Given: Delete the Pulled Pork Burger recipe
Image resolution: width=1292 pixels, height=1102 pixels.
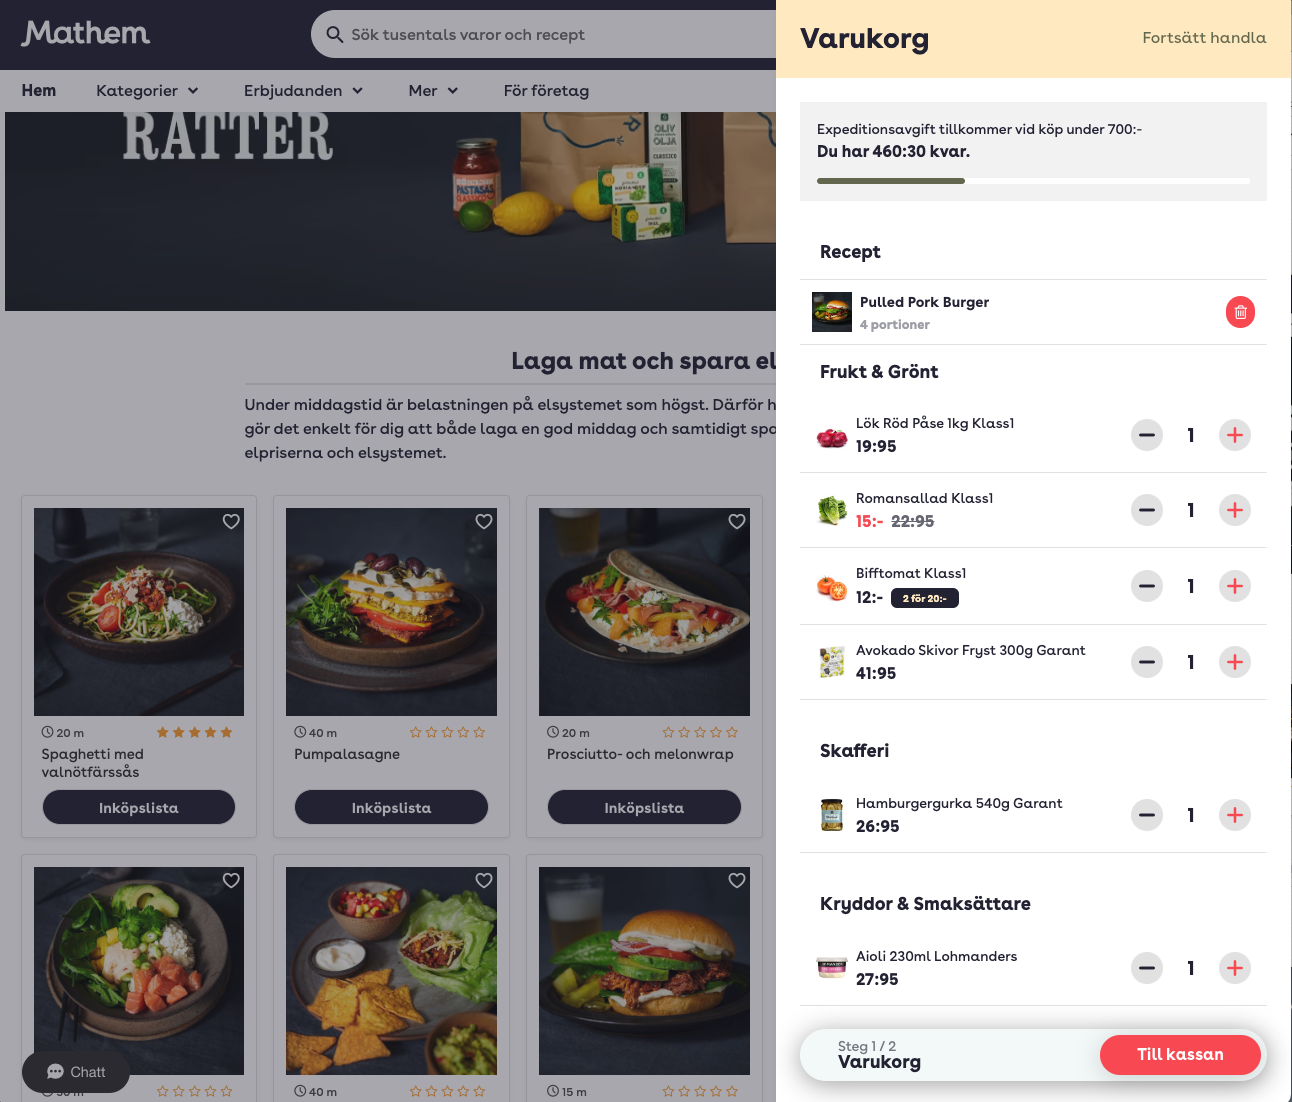Looking at the screenshot, I should point(1240,312).
